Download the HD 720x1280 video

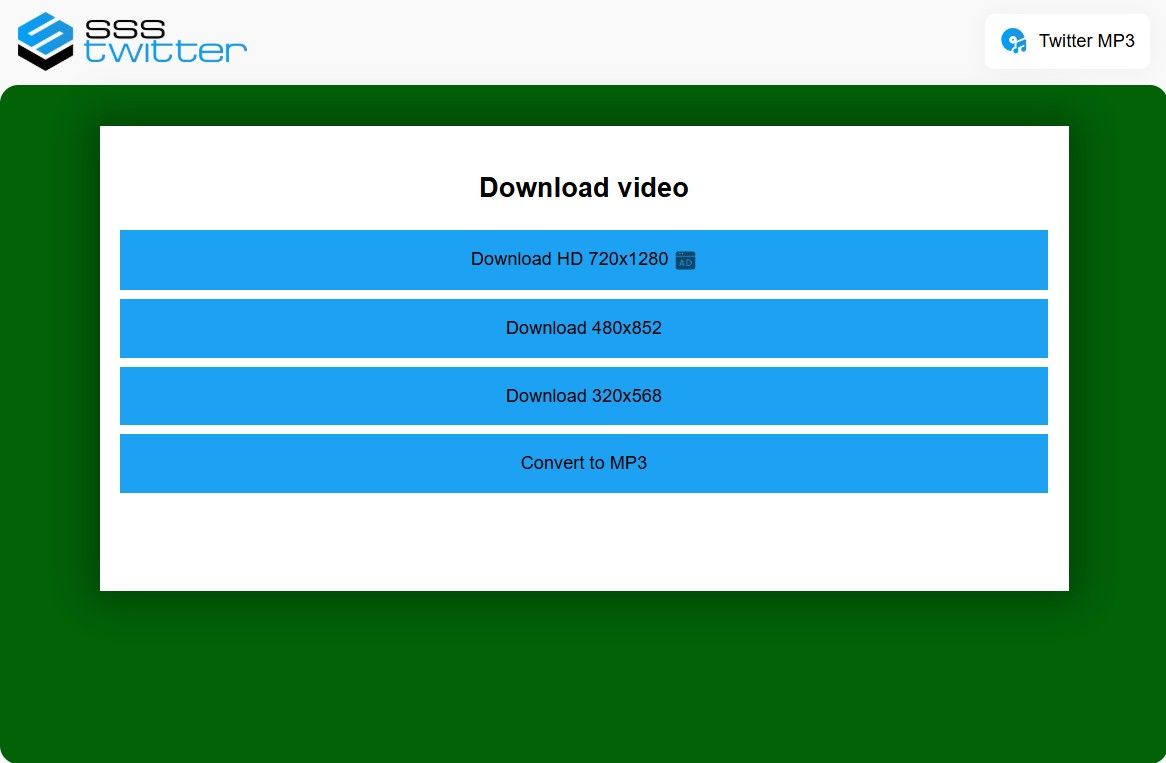pyautogui.click(x=583, y=260)
